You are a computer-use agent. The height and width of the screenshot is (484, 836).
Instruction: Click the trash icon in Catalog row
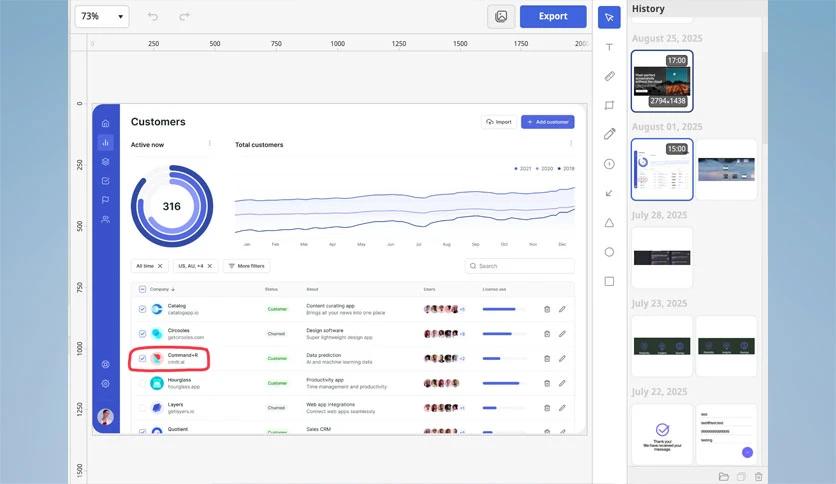tap(547, 309)
